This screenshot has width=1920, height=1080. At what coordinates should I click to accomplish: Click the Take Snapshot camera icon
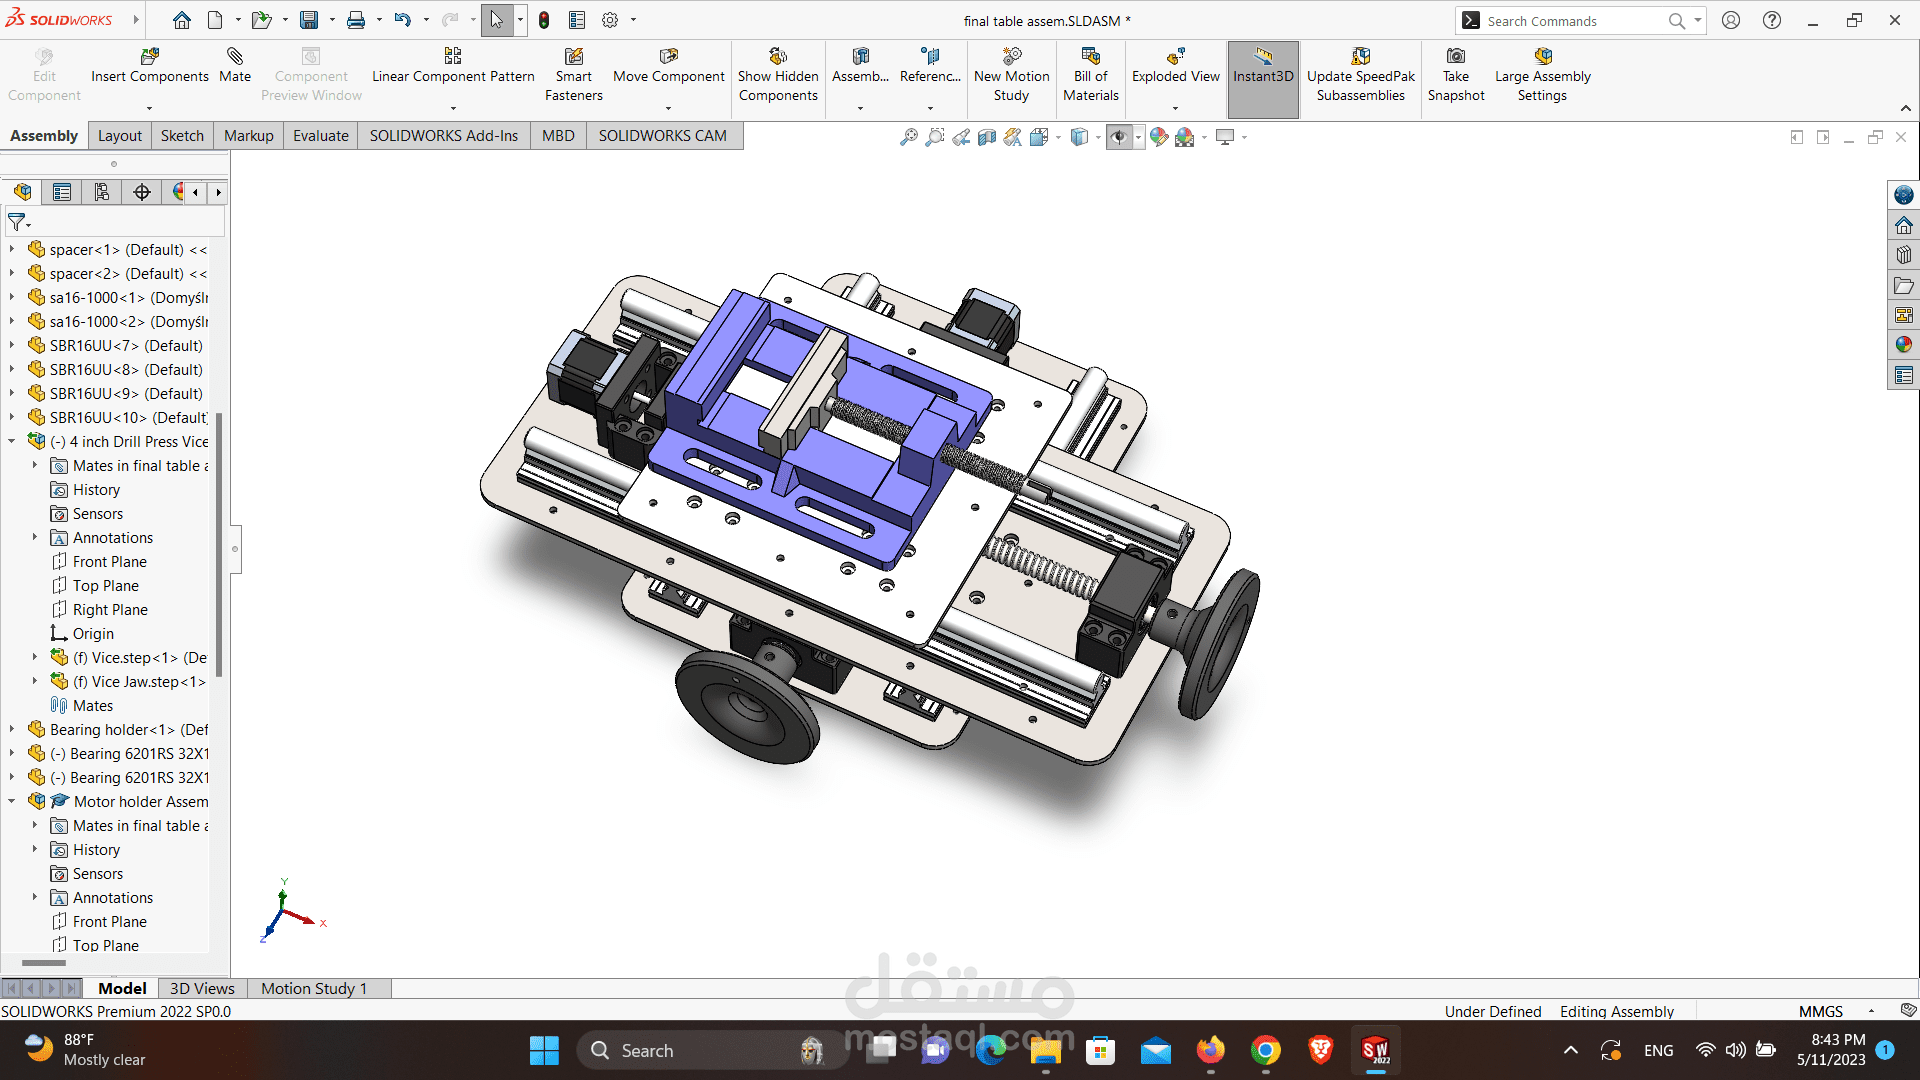(x=1456, y=57)
